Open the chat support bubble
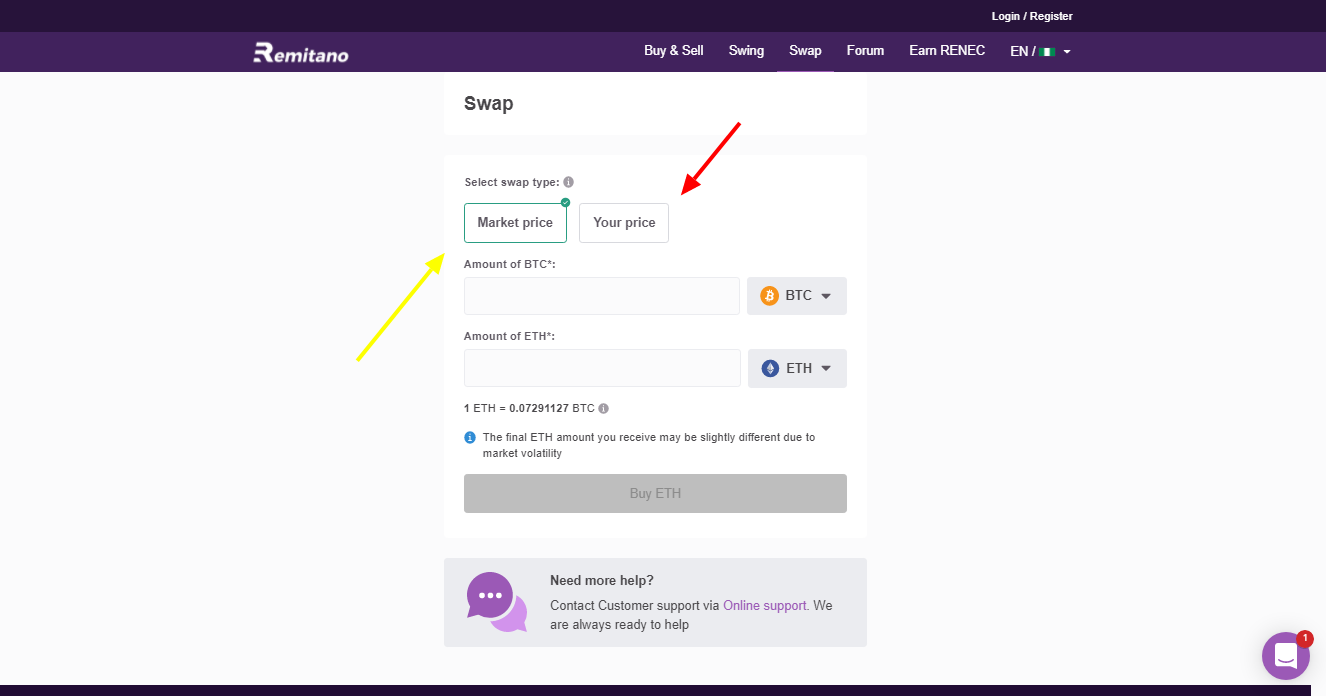Viewport: 1326px width, 696px height. point(1286,656)
